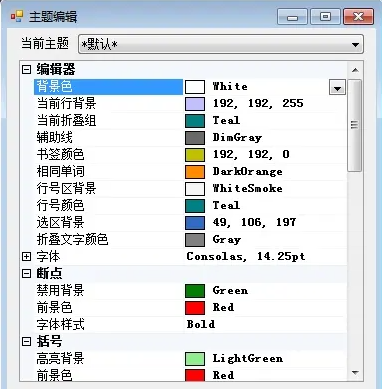Expand the 字体 font property
382x389 pixels.
(x=26, y=256)
